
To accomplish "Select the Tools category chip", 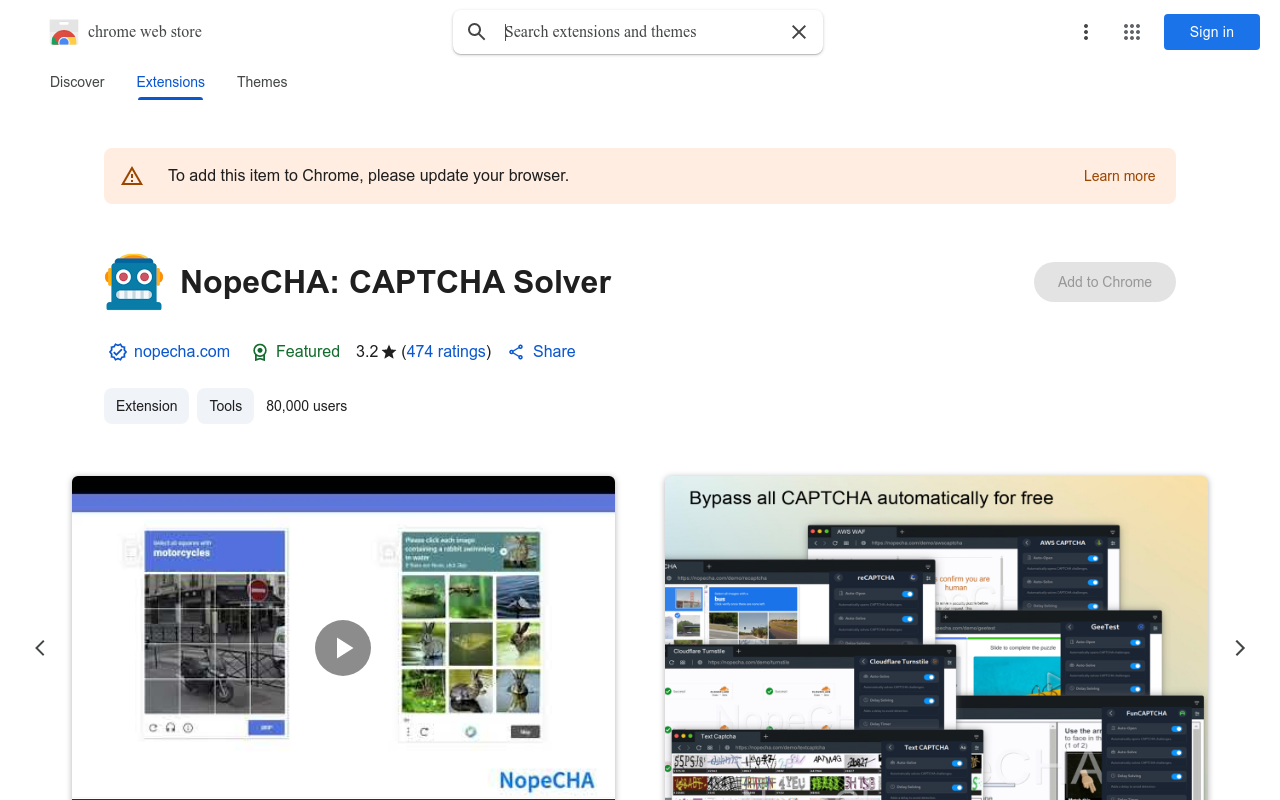I will coord(226,406).
